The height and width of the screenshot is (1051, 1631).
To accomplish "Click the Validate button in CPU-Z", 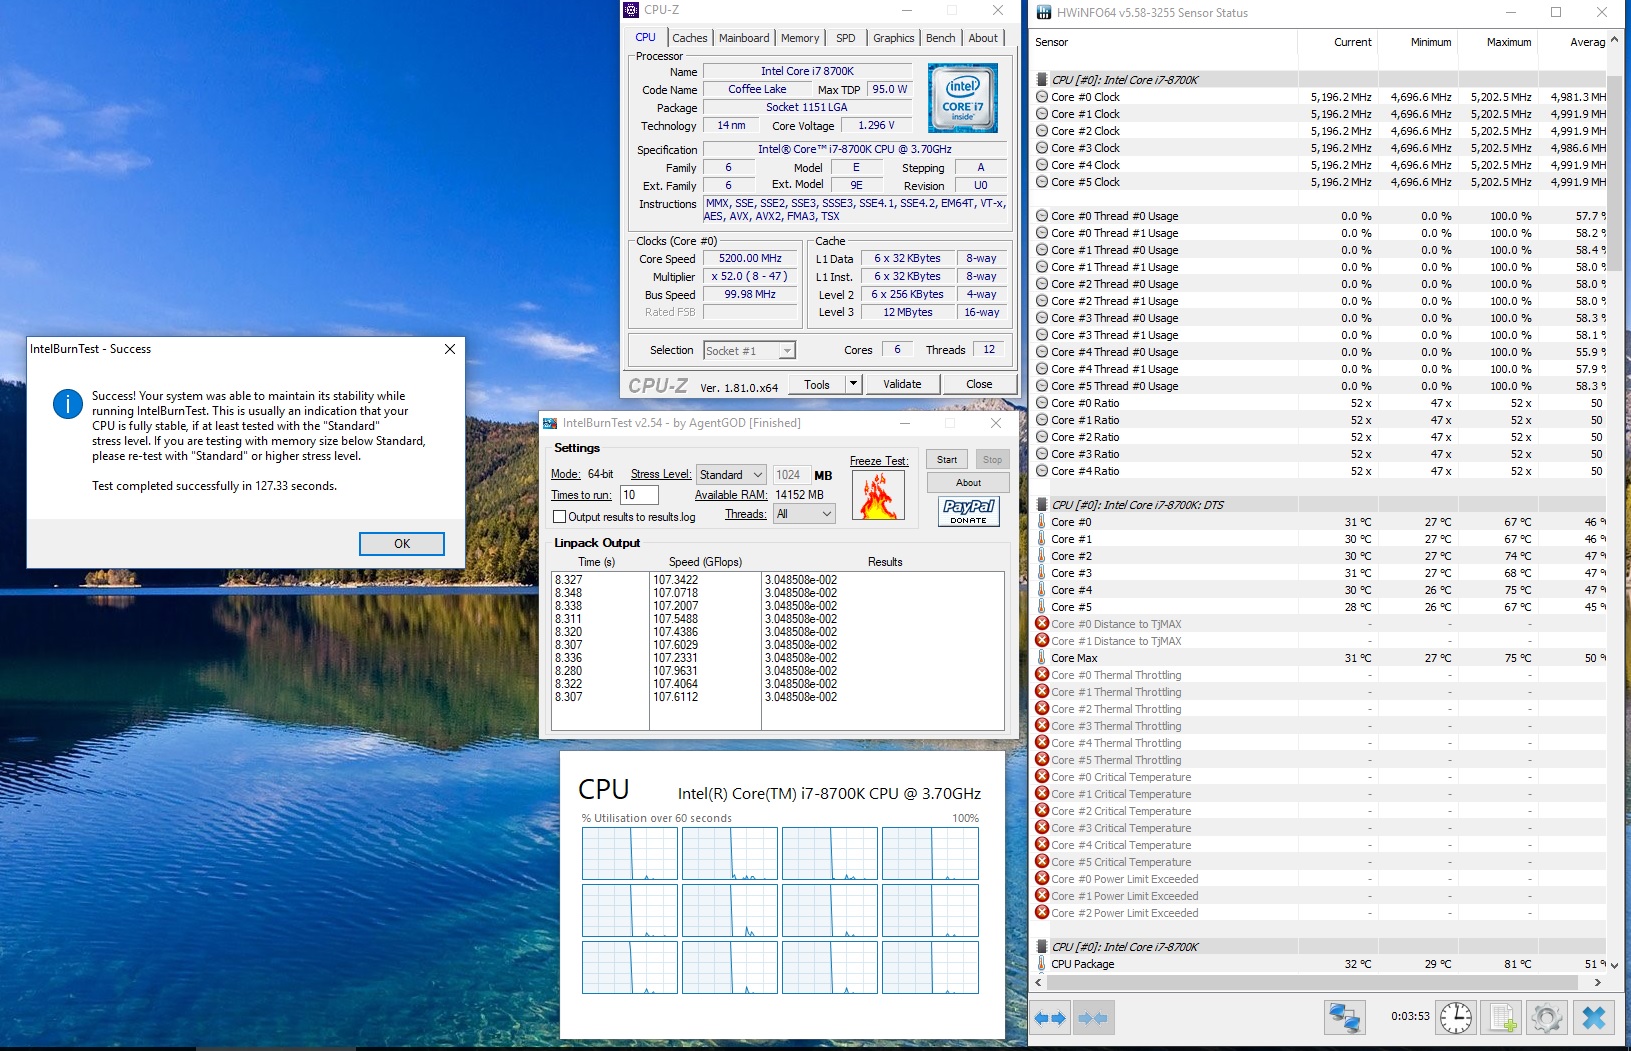I will point(902,384).
